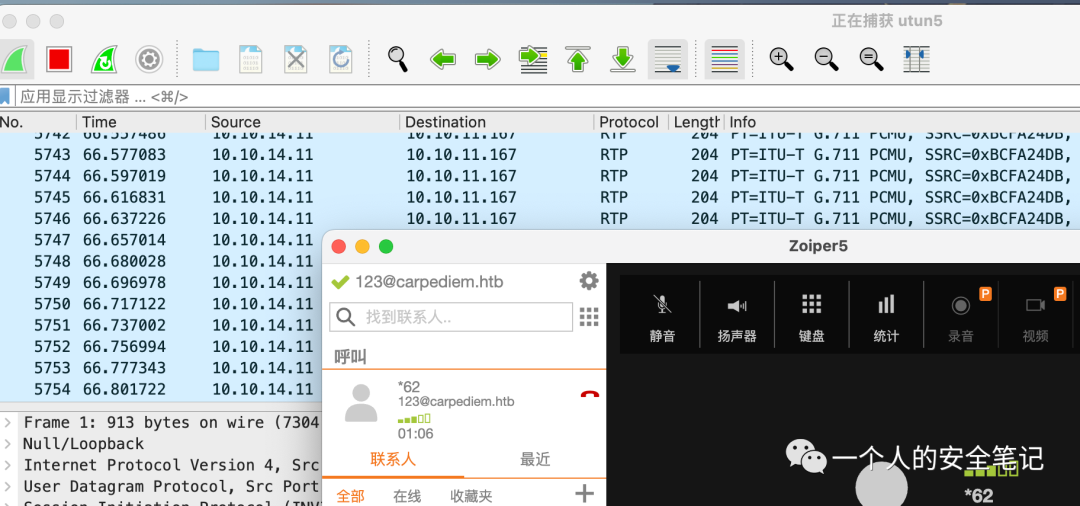Toggle the speaker in Zoiper
The width and height of the screenshot is (1080, 506).
(x=737, y=317)
